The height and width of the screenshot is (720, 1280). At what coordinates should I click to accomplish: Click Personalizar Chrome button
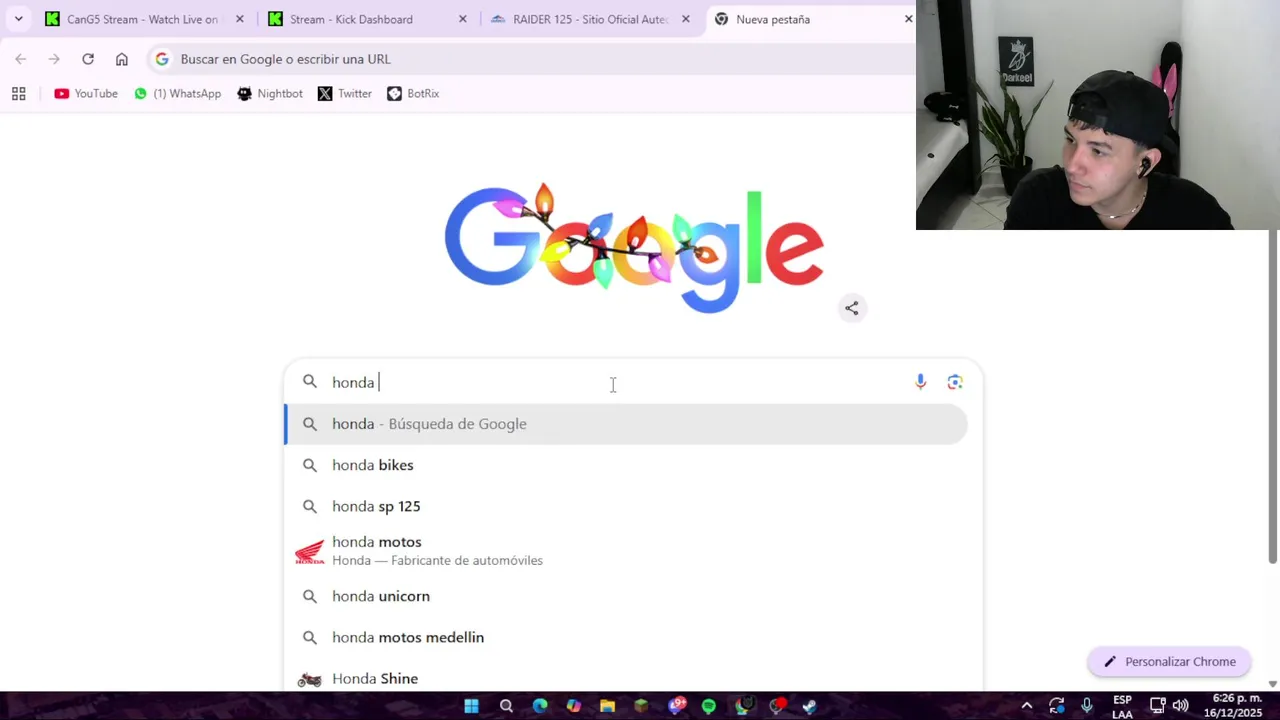(x=1169, y=662)
